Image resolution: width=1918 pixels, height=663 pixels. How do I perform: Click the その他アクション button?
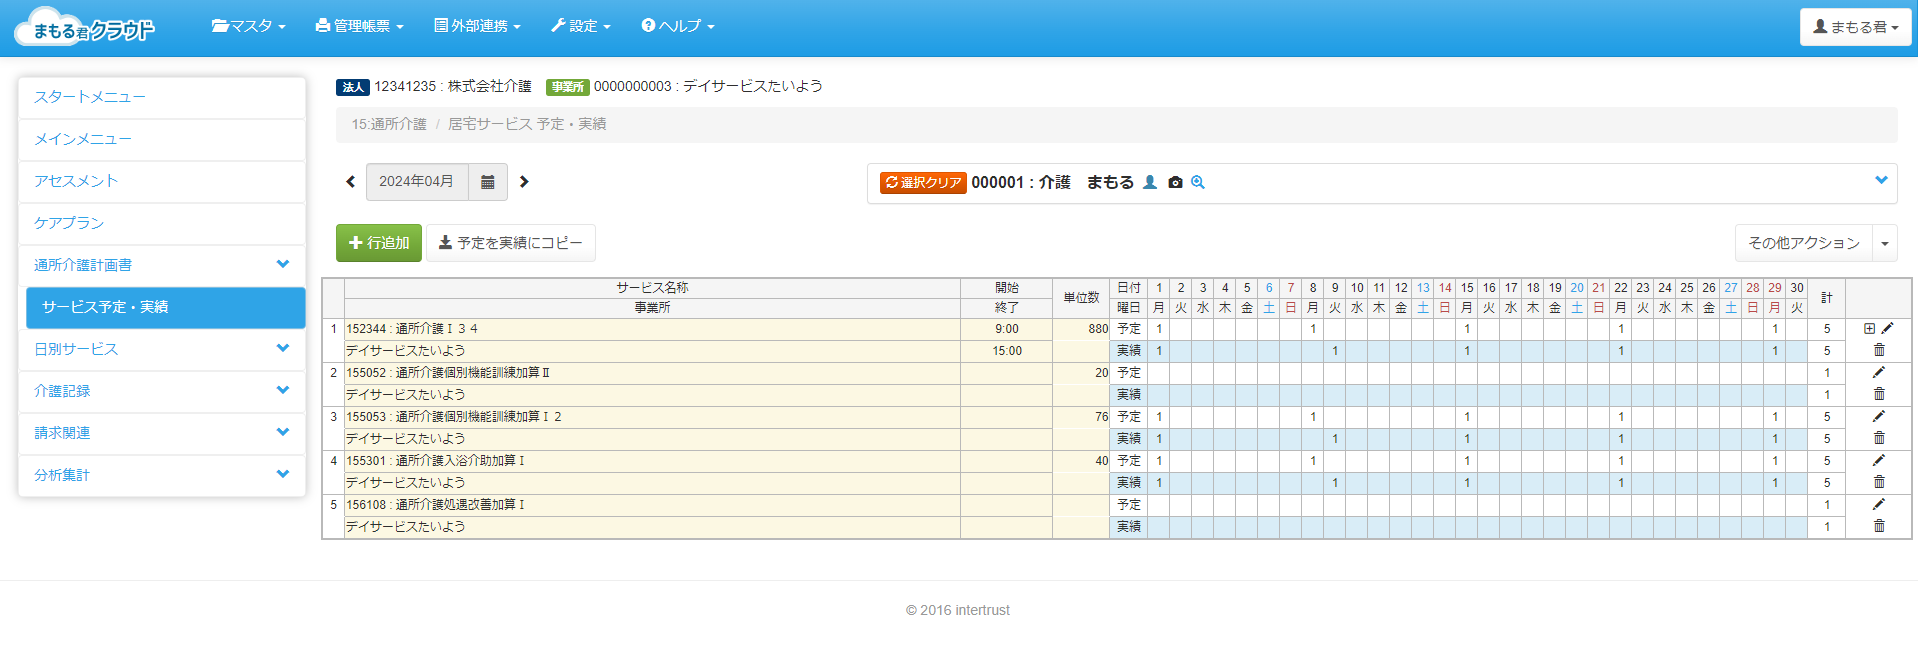click(x=1804, y=243)
